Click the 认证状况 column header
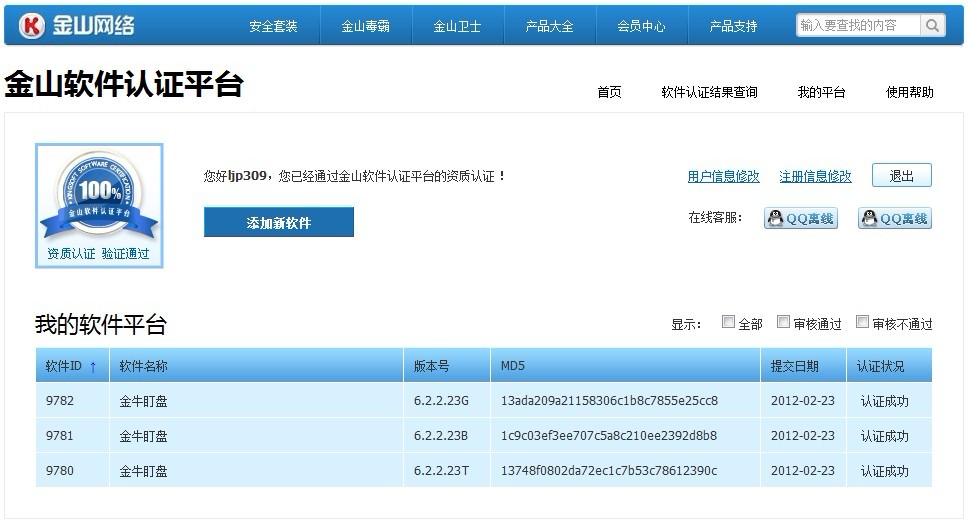969x526 pixels. tap(889, 365)
